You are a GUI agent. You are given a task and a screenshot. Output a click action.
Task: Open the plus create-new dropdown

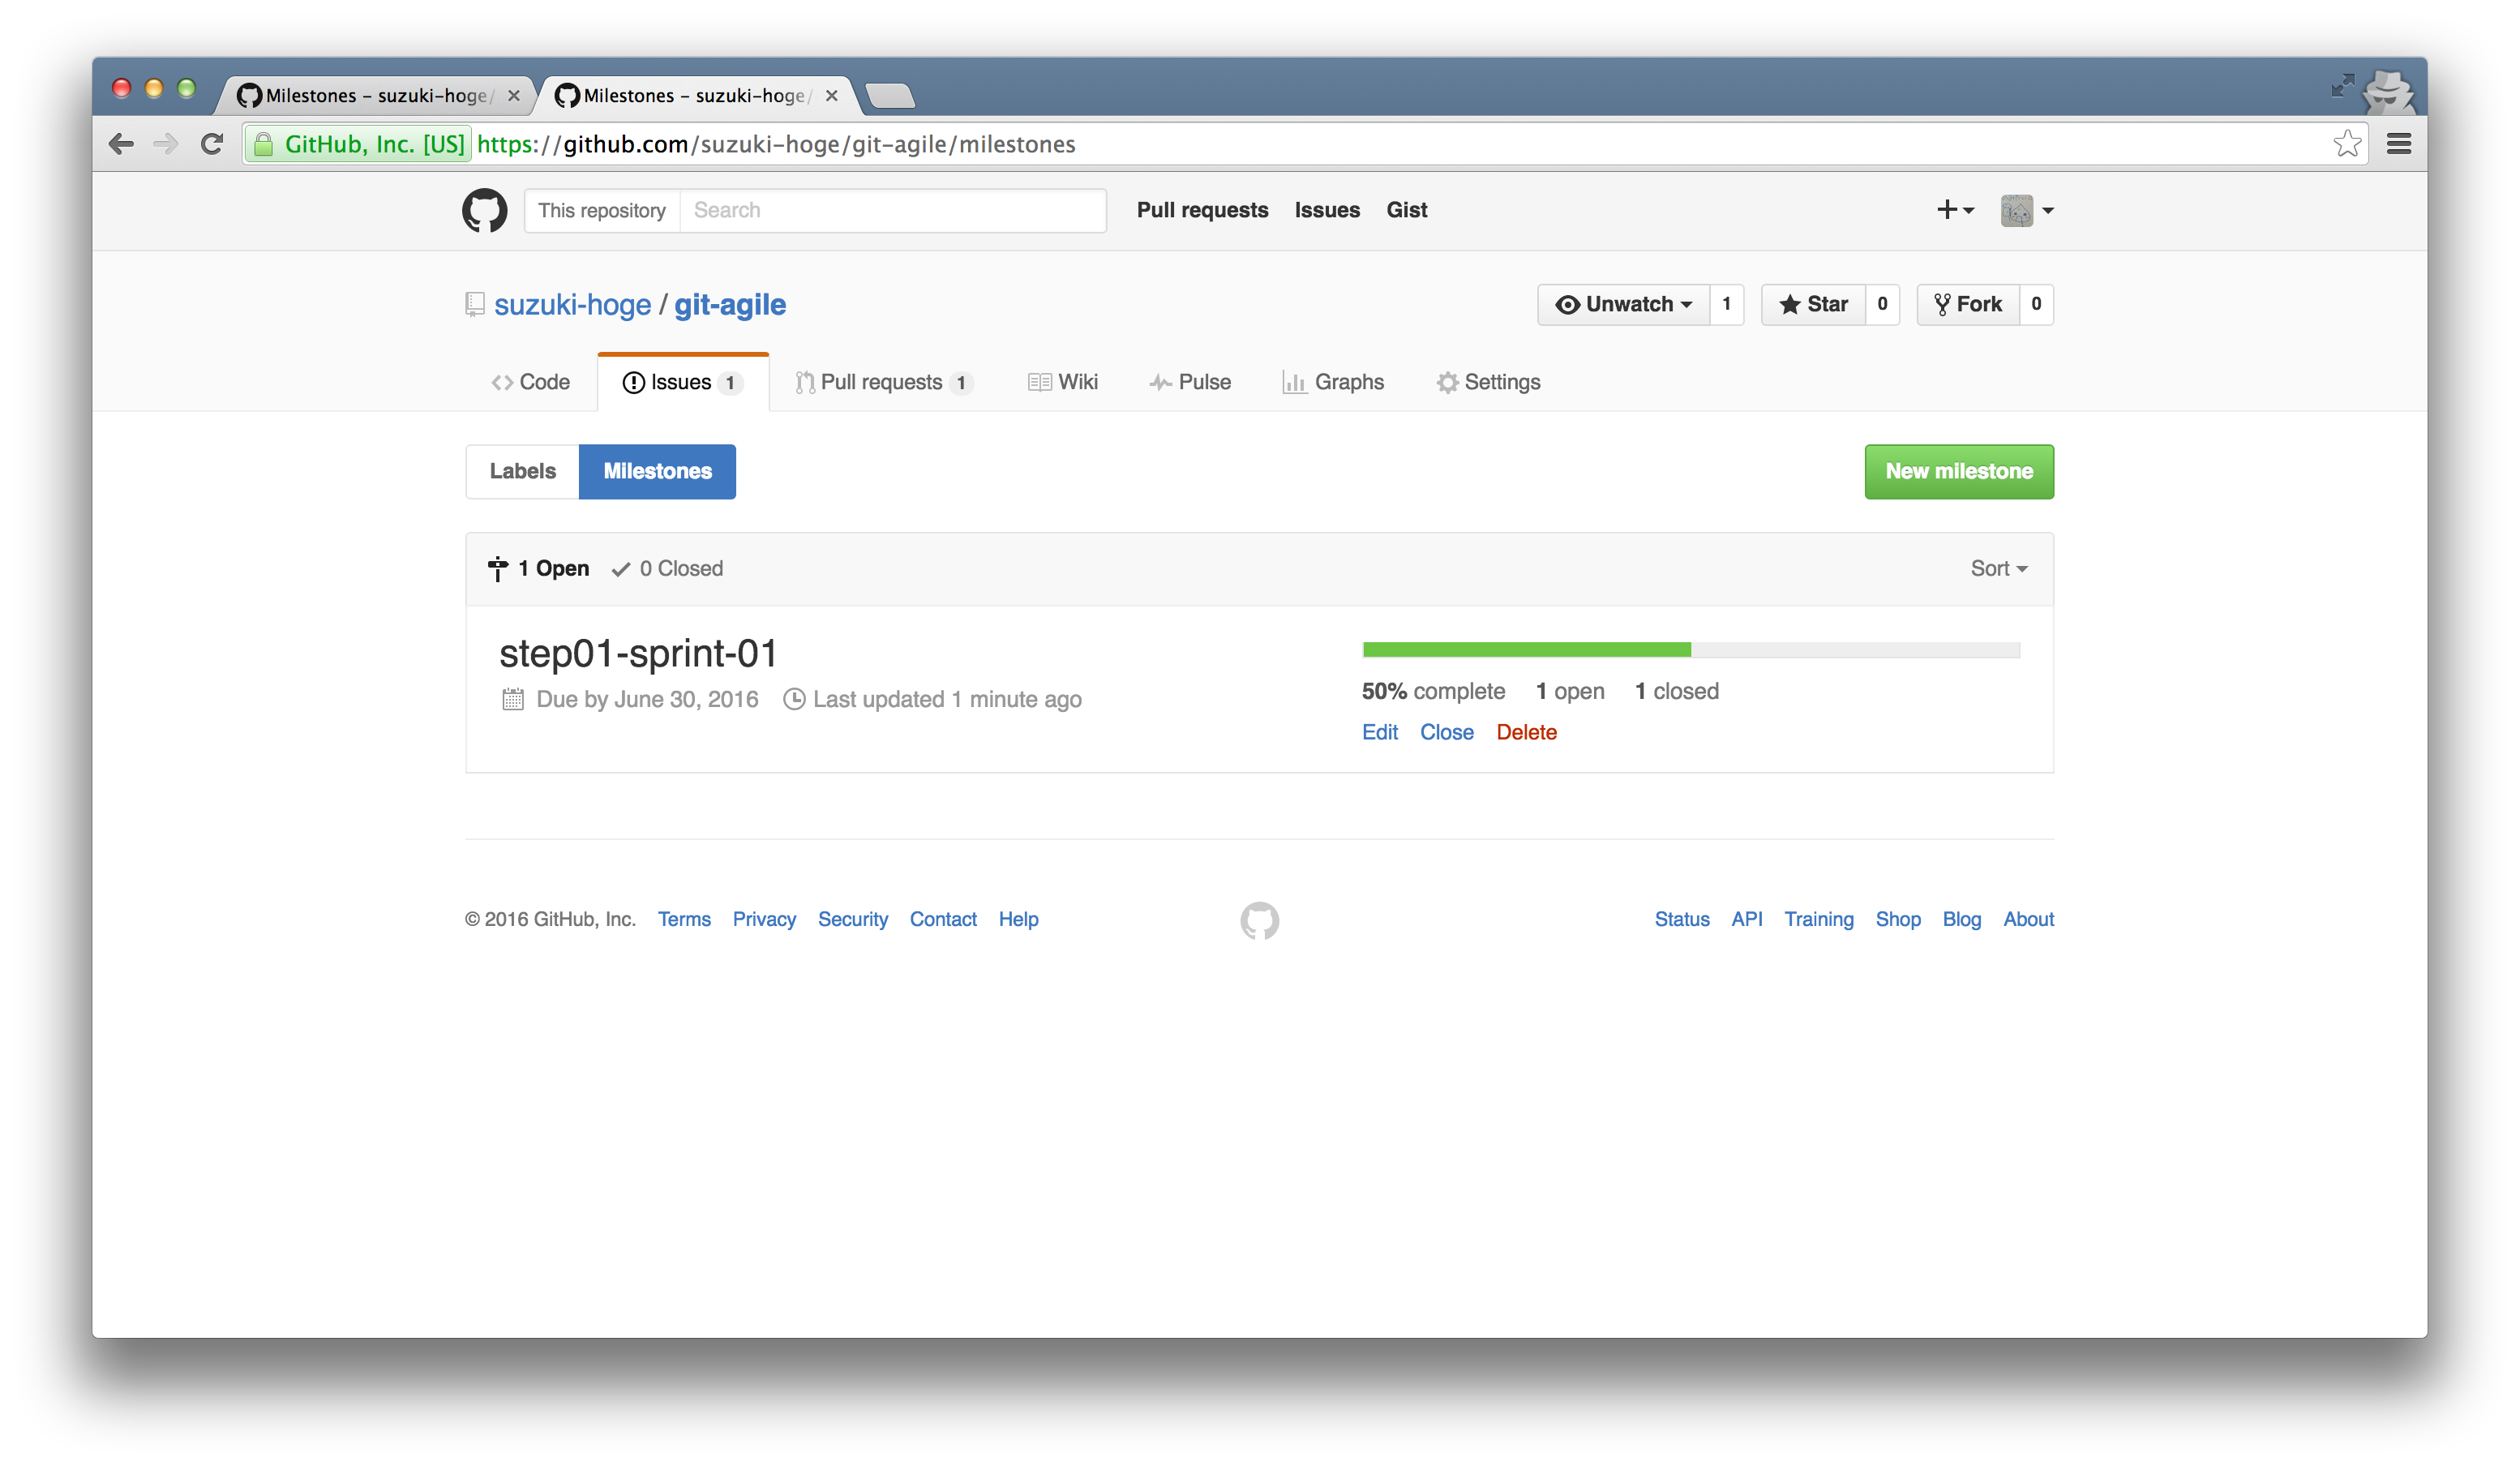pos(1954,210)
